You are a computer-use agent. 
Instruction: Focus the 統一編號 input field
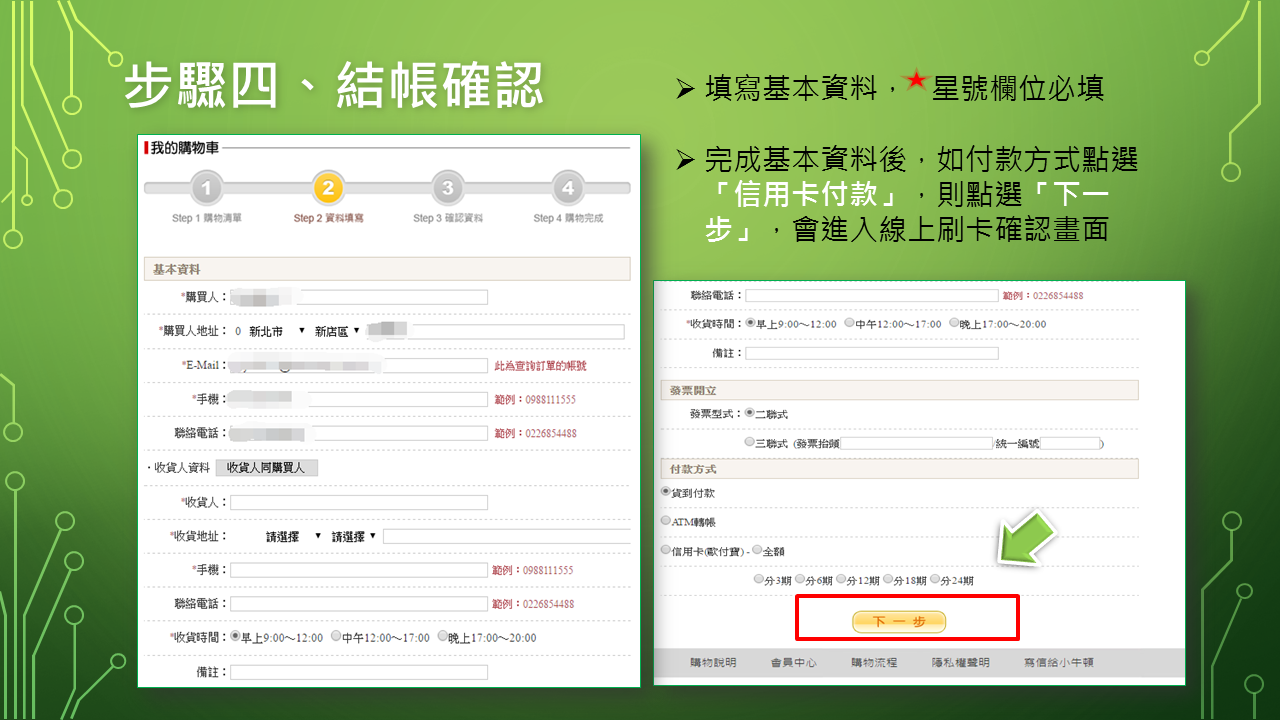point(1070,443)
